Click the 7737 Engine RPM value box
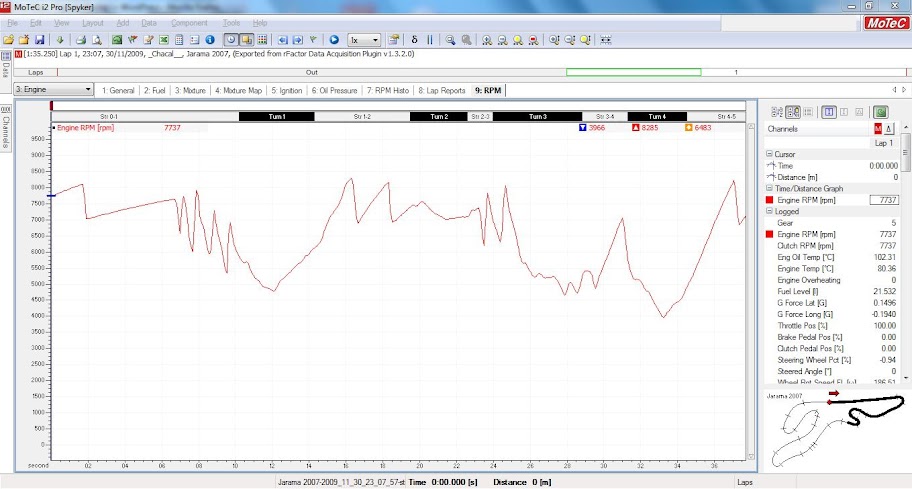The height and width of the screenshot is (489, 912). pyautogui.click(x=884, y=200)
